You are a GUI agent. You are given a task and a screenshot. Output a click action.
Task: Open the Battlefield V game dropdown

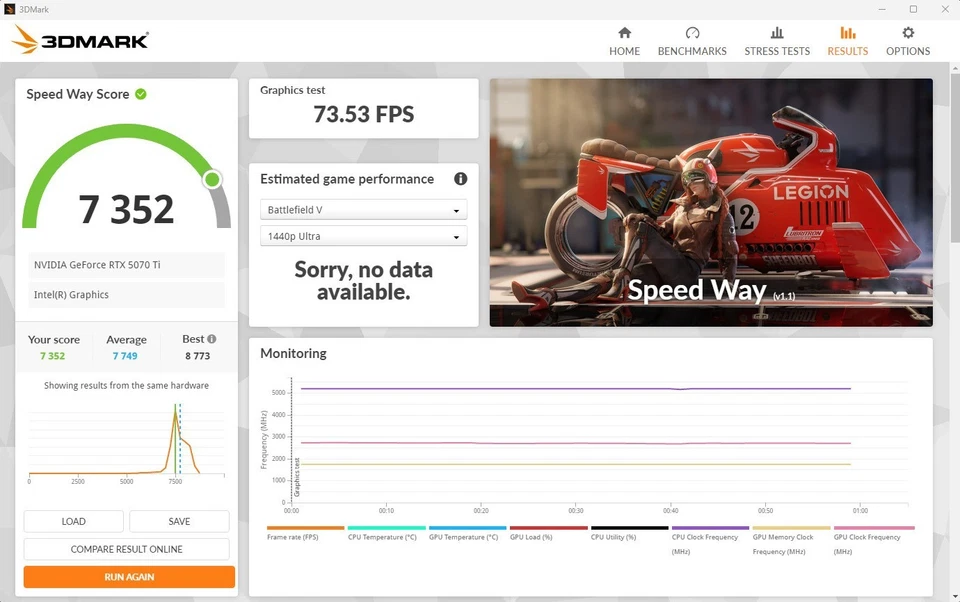point(363,209)
